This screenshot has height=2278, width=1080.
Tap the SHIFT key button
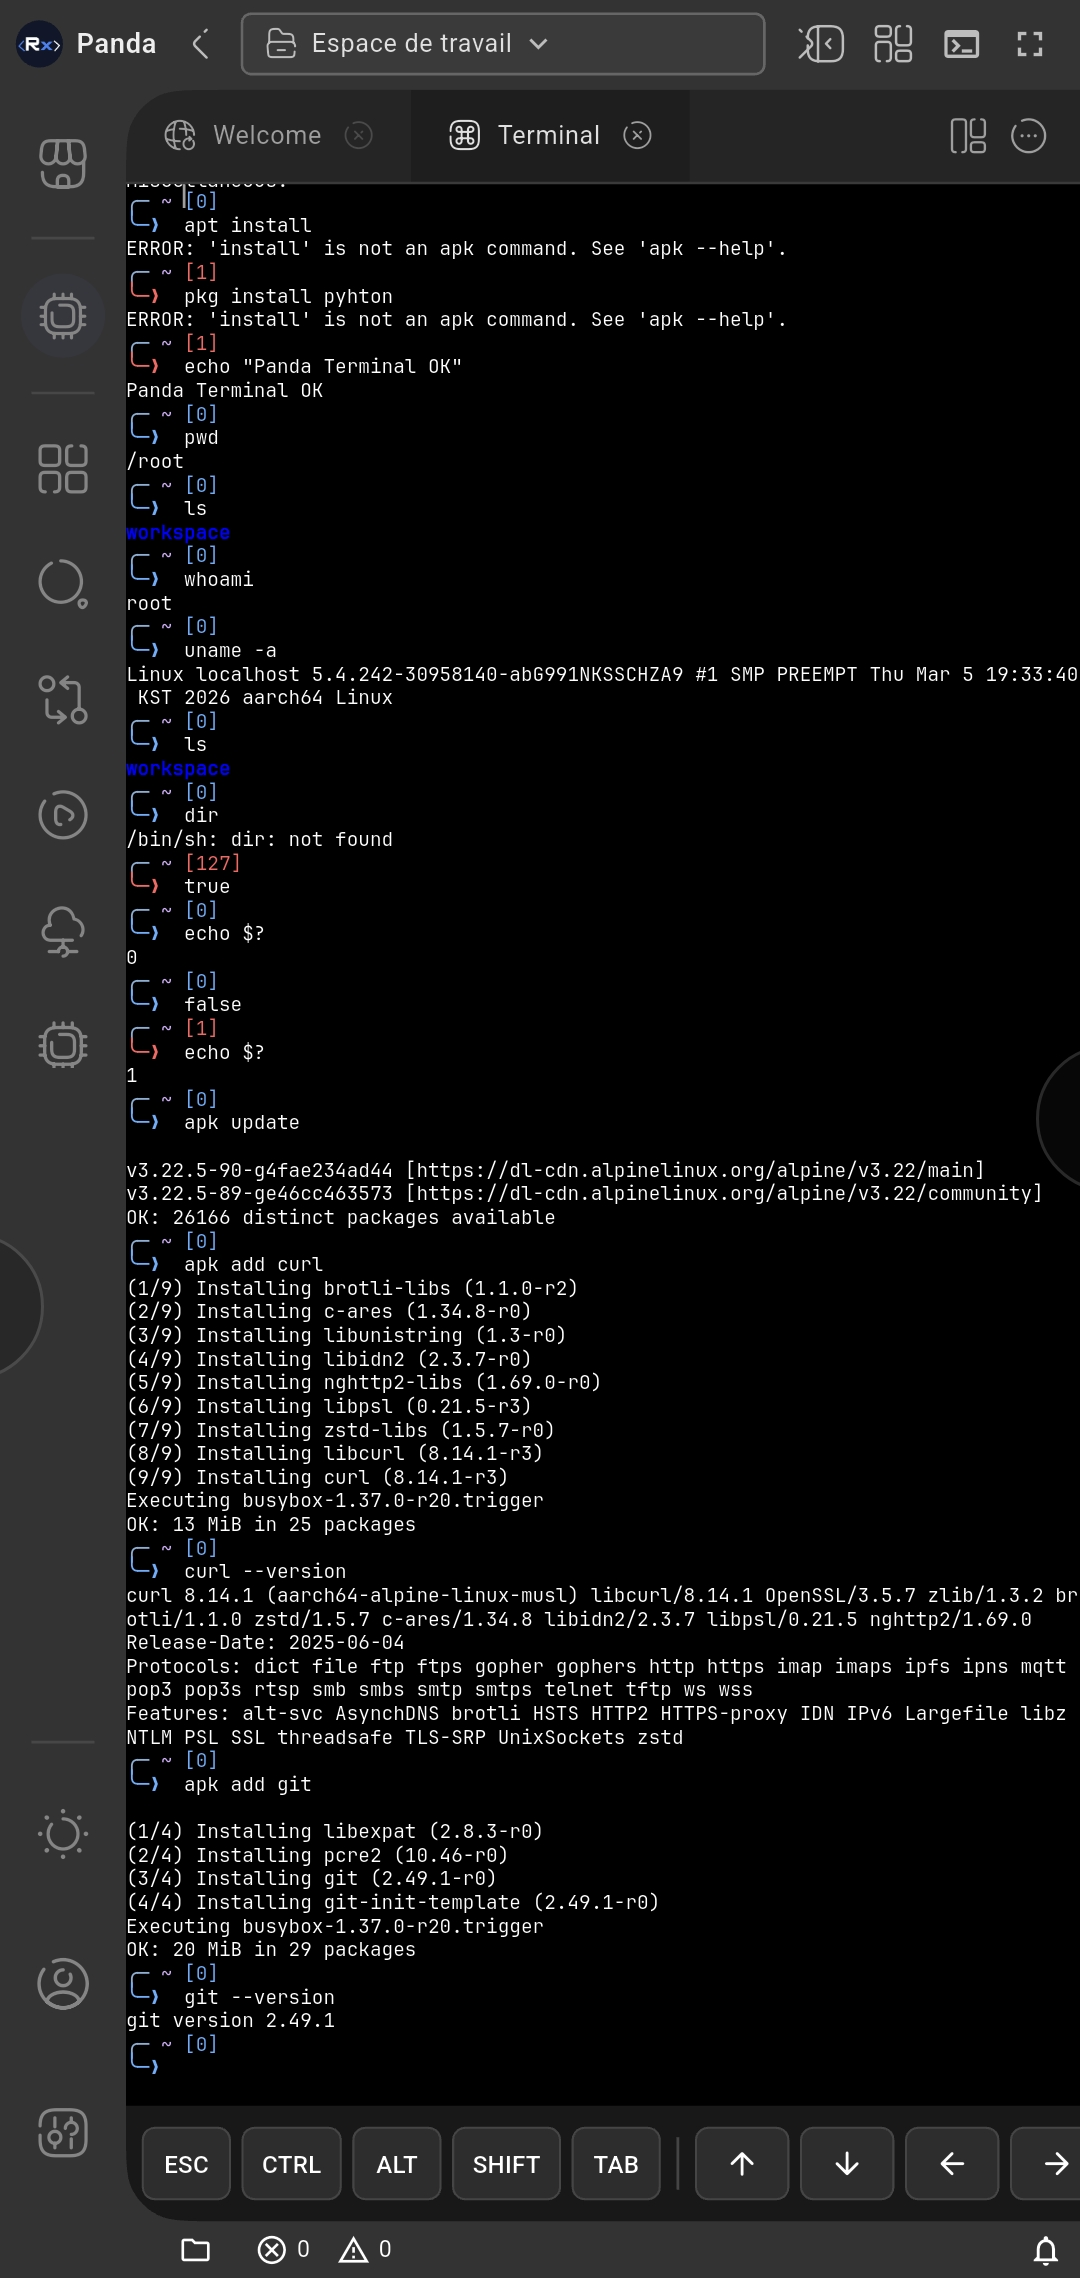(x=506, y=2164)
